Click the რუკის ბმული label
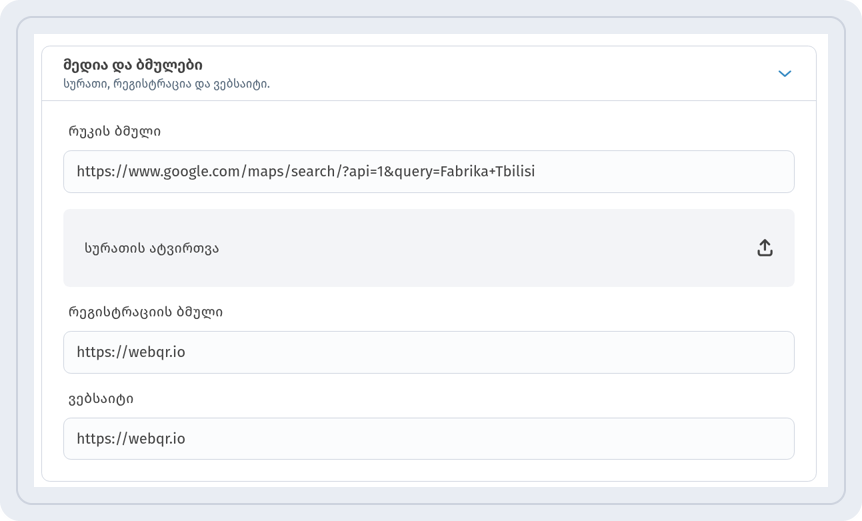862x521 pixels. pyautogui.click(x=114, y=131)
